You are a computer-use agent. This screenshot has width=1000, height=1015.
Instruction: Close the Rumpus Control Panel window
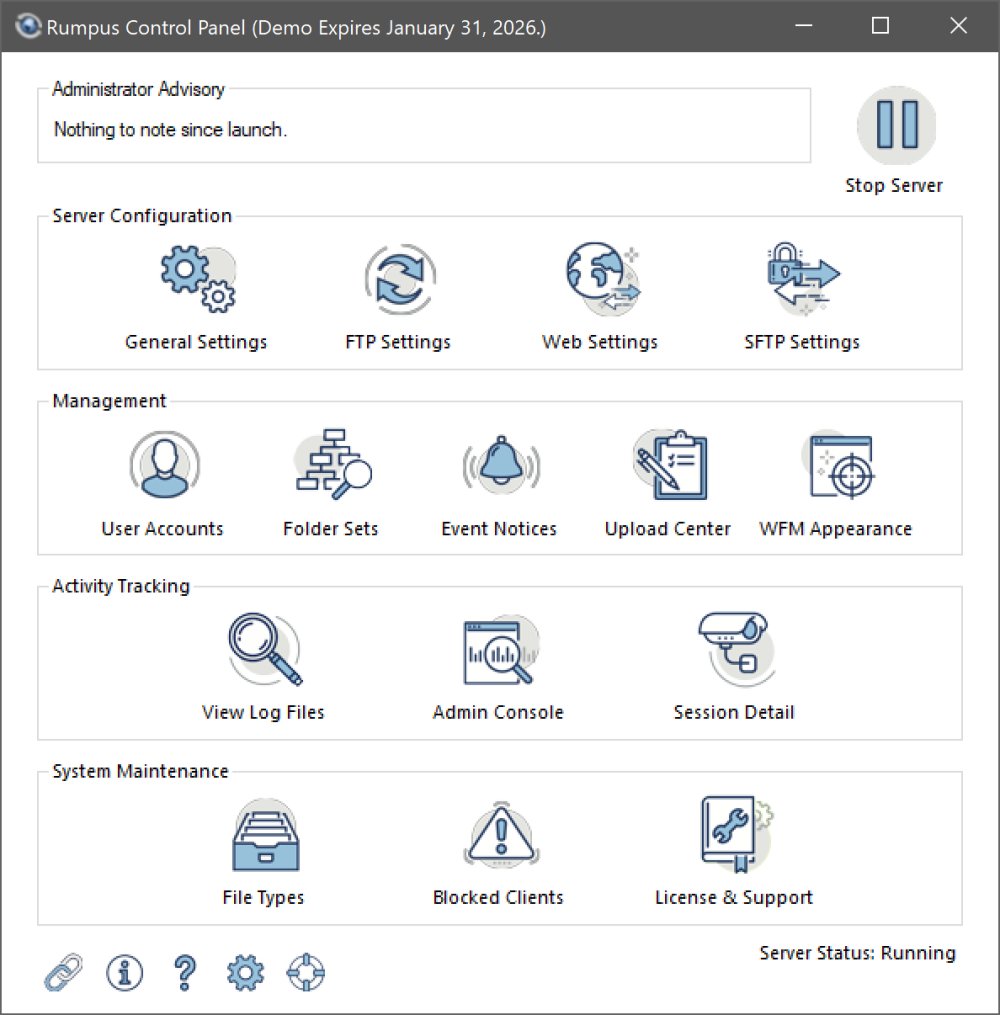(959, 26)
